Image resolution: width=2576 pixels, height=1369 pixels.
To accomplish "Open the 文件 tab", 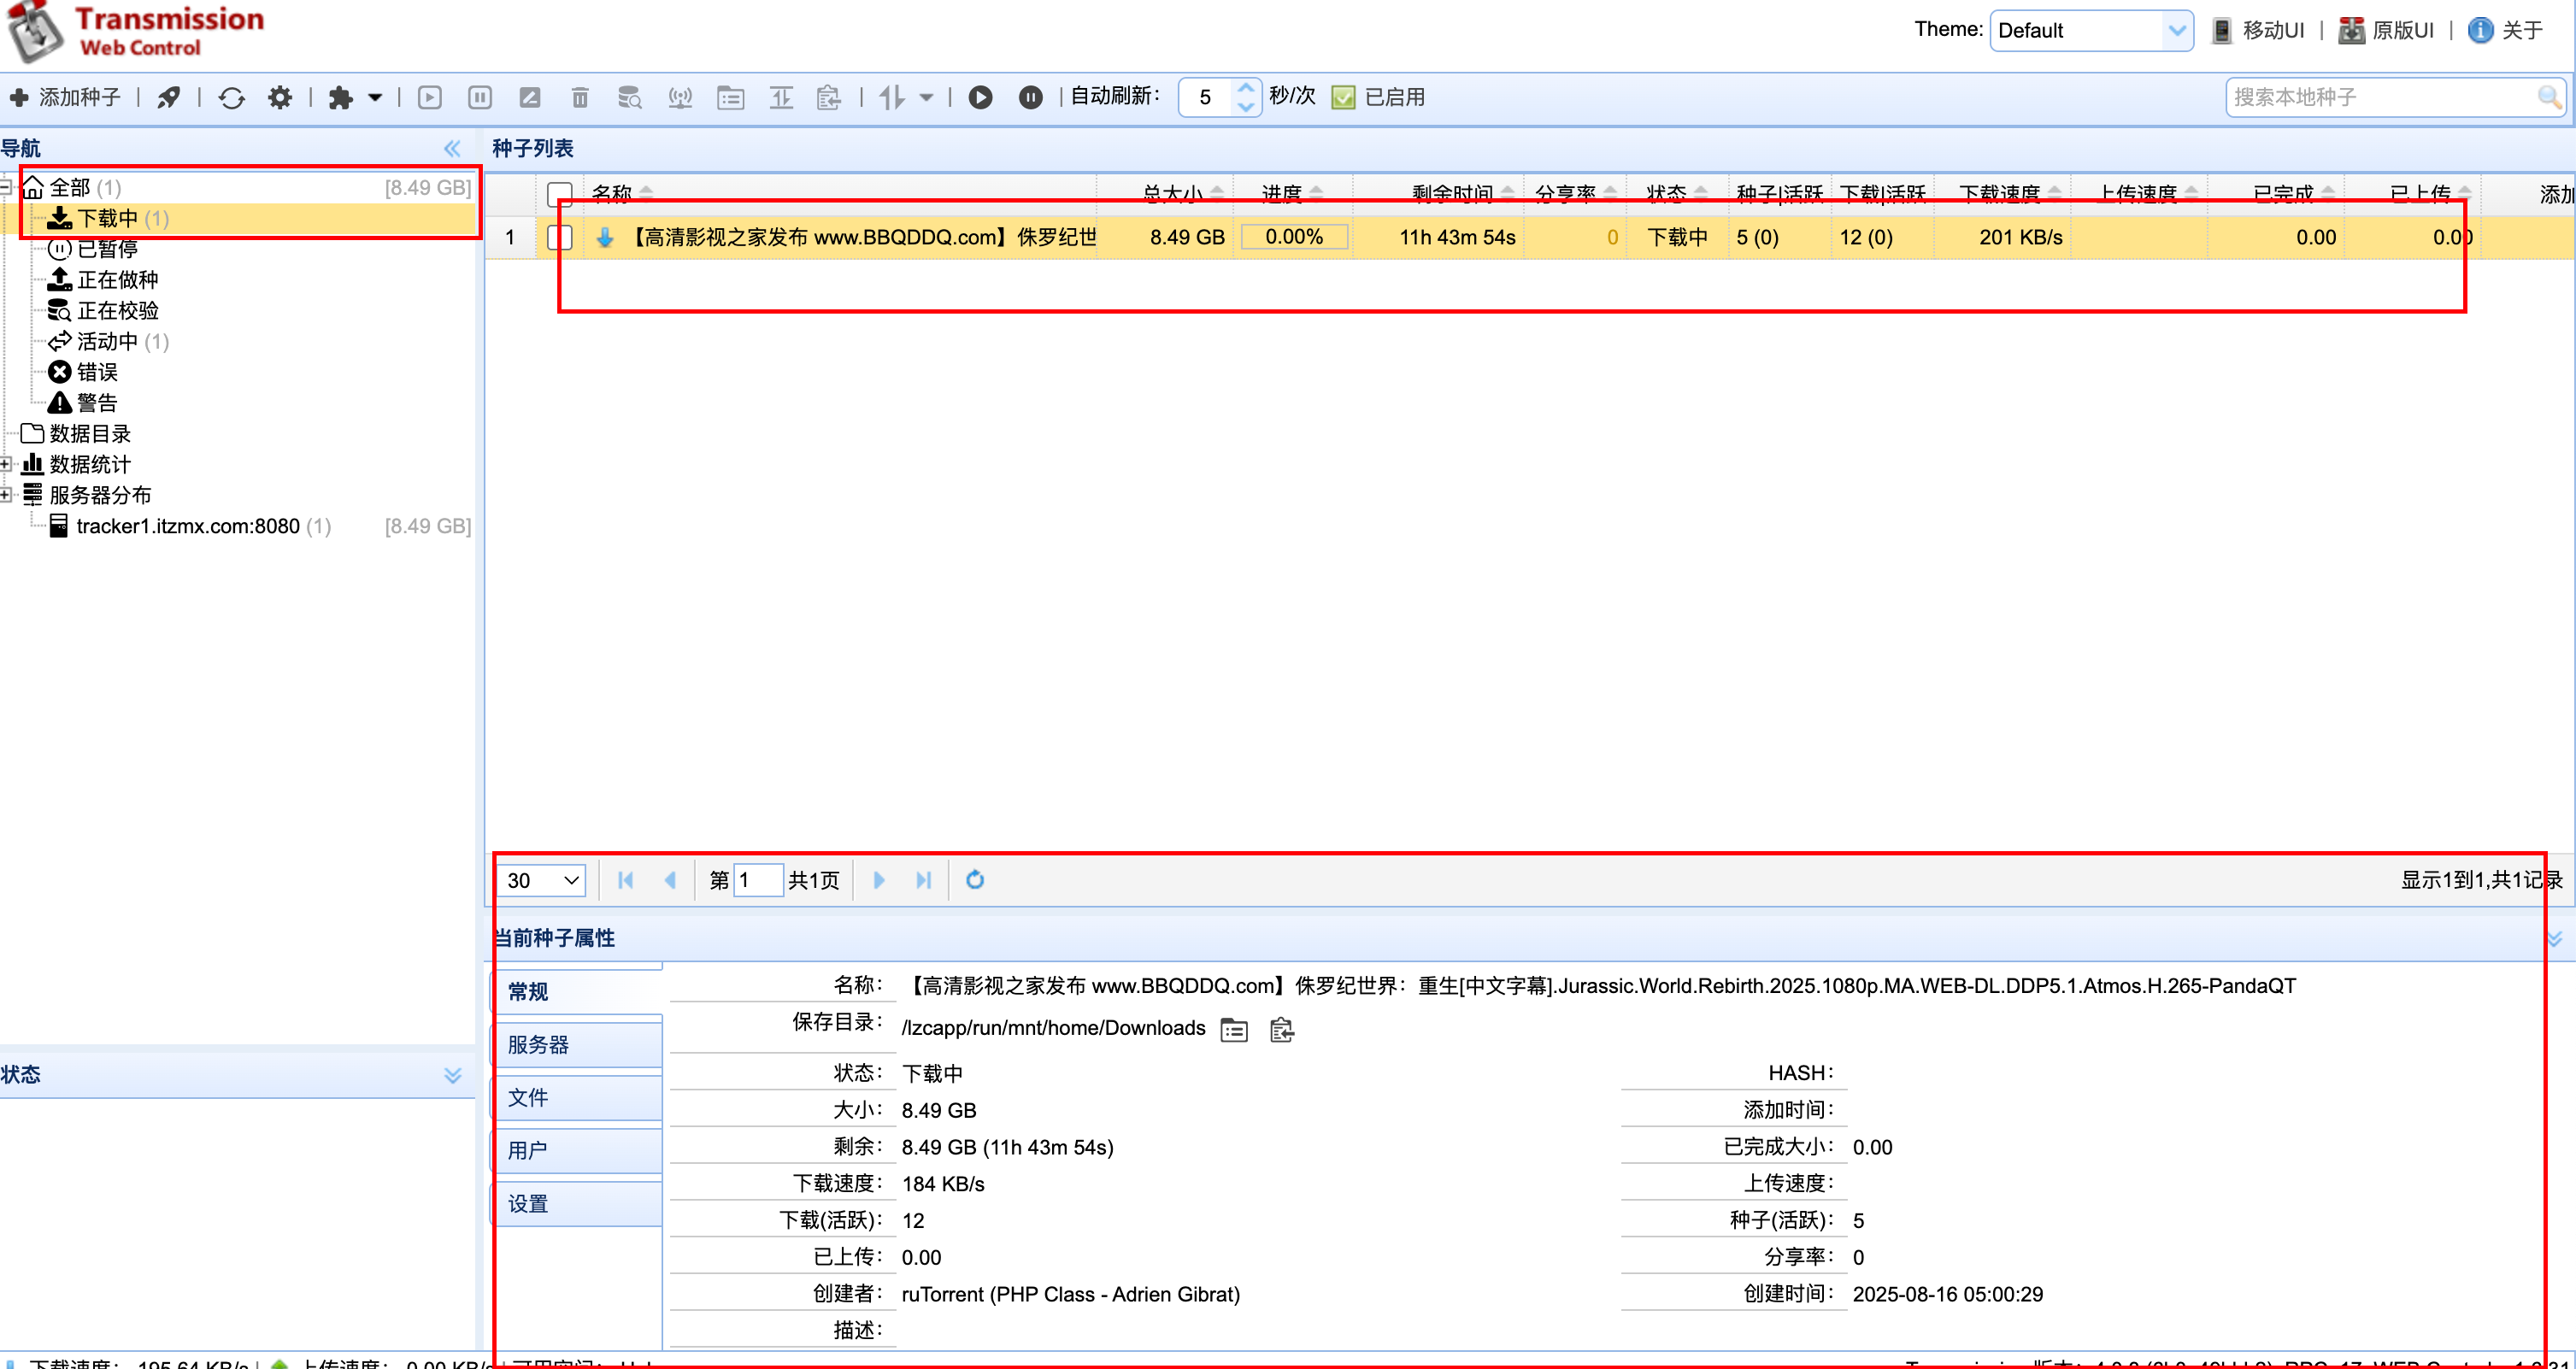I will [x=578, y=1098].
